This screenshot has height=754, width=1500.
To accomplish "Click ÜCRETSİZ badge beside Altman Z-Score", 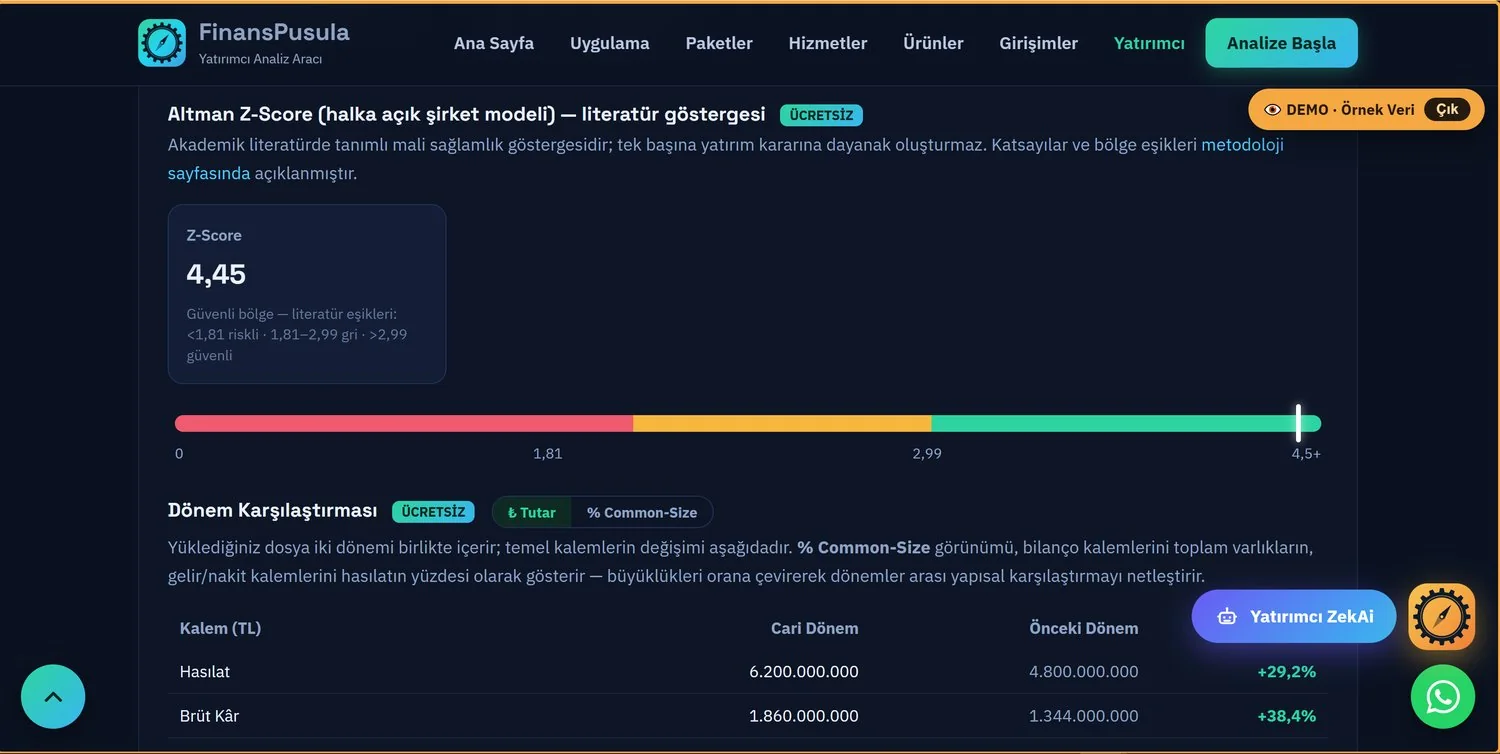I will 821,115.
